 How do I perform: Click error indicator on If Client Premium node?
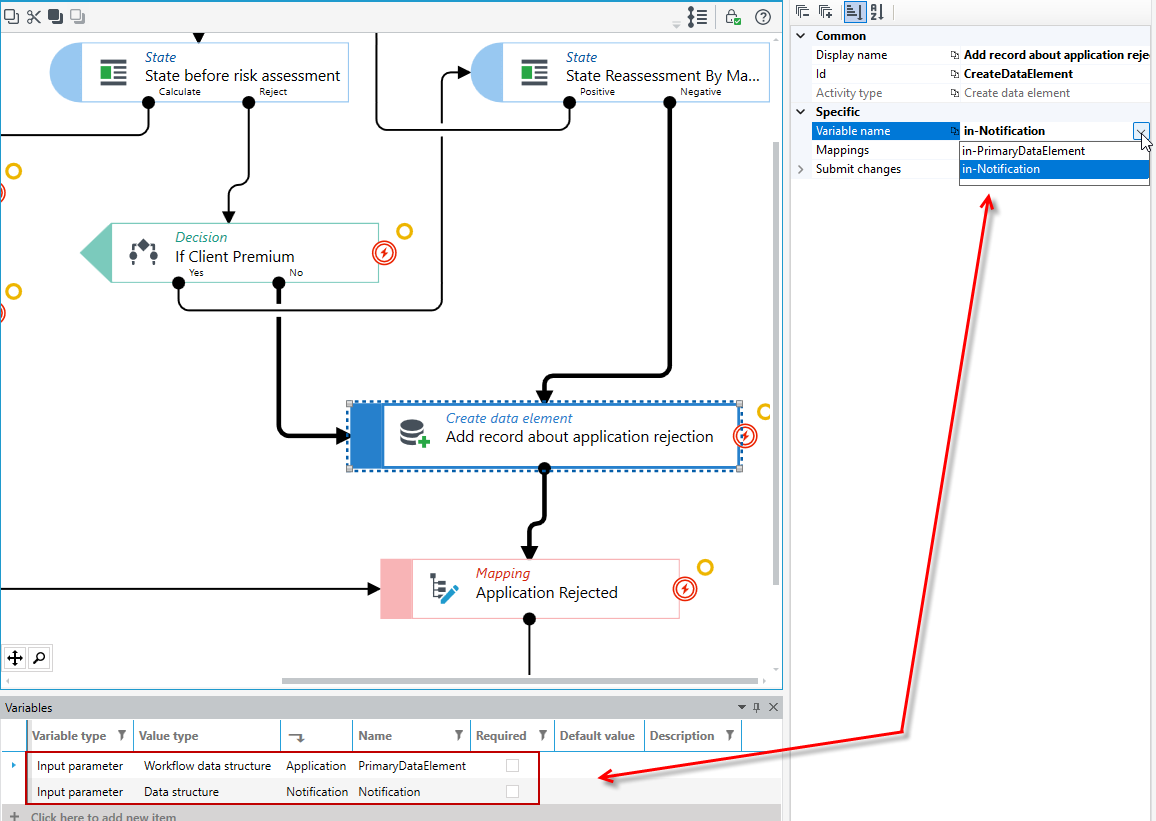384,253
